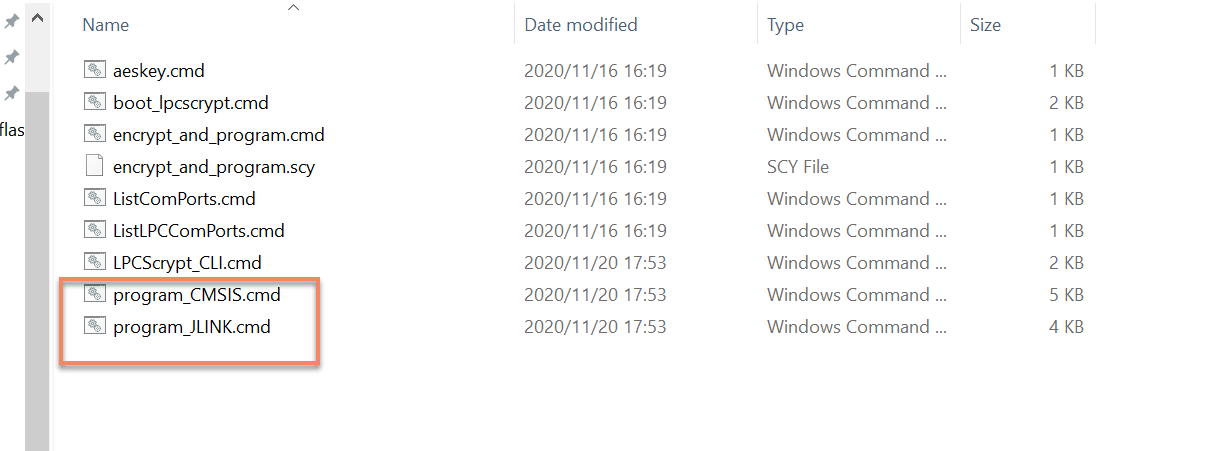This screenshot has height=451, width=1232.
Task: Click the LPCScrypt_CLI.cmd file icon
Action: click(x=95, y=263)
